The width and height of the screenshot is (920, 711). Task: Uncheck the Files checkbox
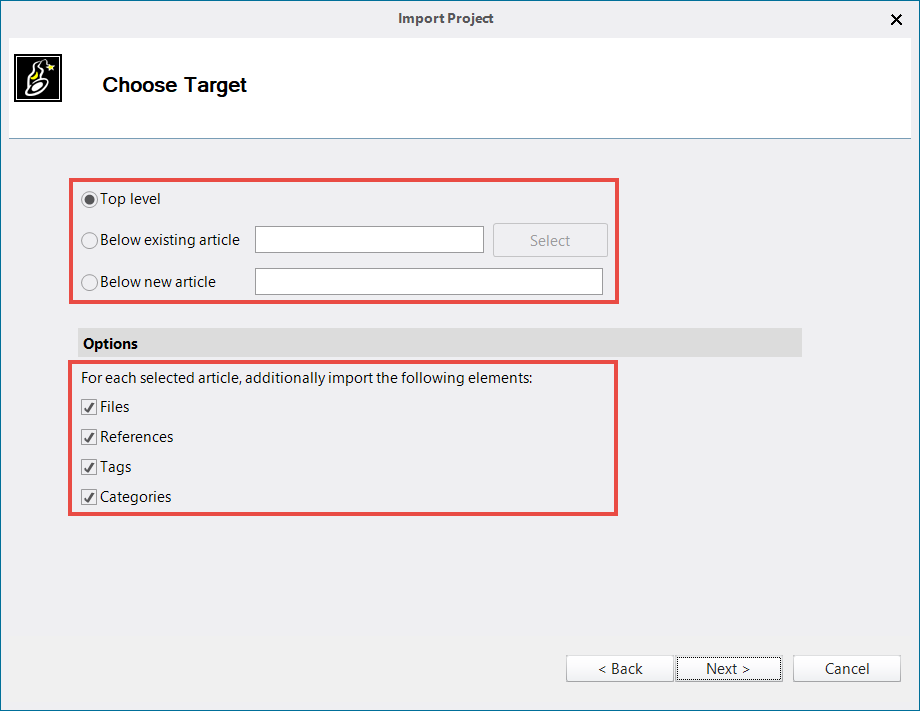(x=90, y=408)
